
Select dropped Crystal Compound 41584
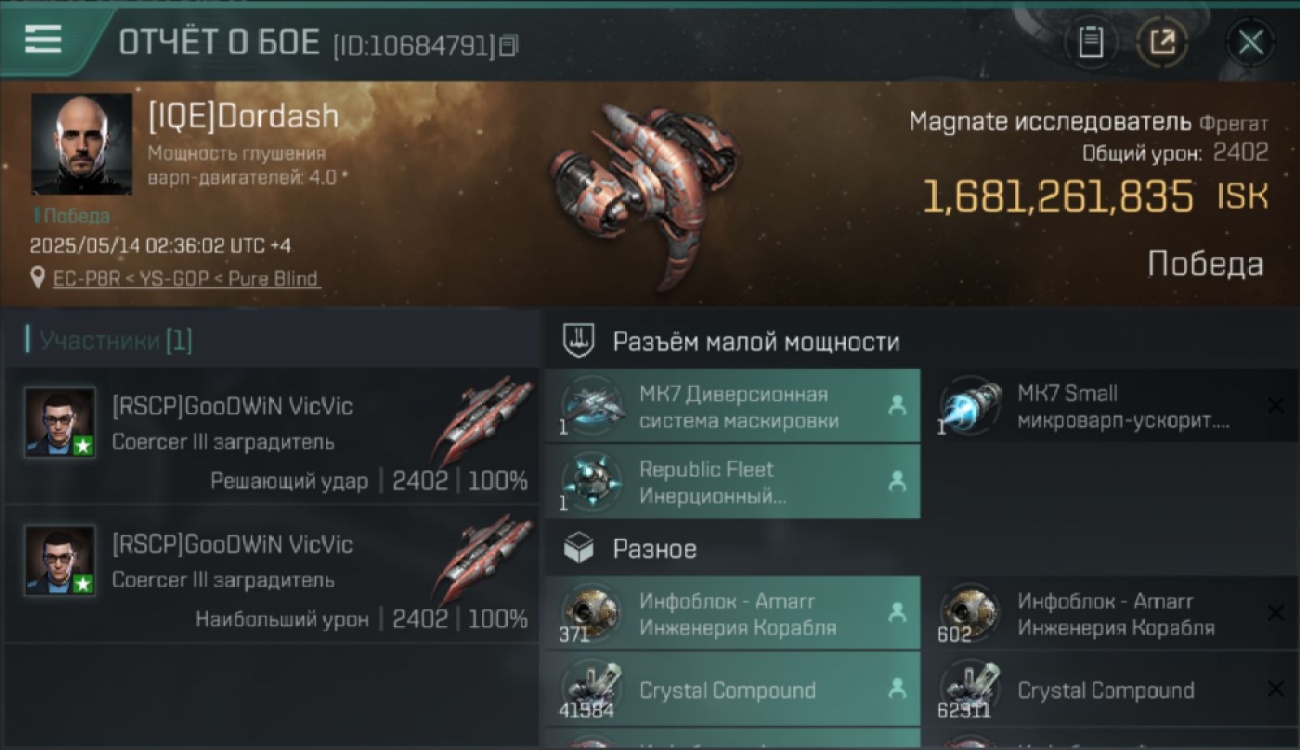point(732,689)
